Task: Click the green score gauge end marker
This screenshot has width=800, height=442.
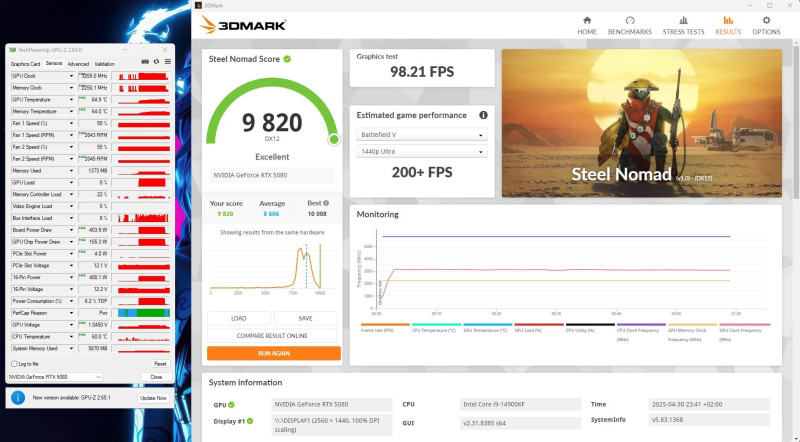Action: coord(334,139)
